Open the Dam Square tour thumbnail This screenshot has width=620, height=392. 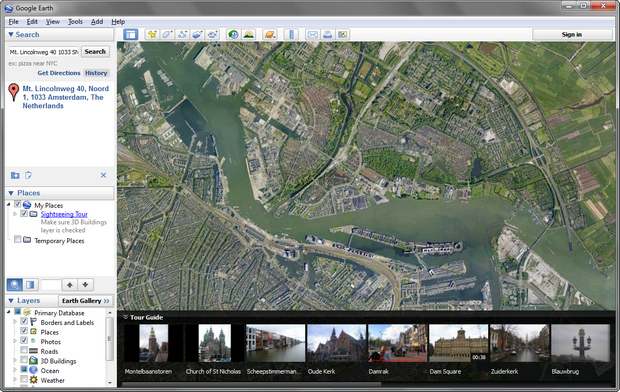click(458, 343)
